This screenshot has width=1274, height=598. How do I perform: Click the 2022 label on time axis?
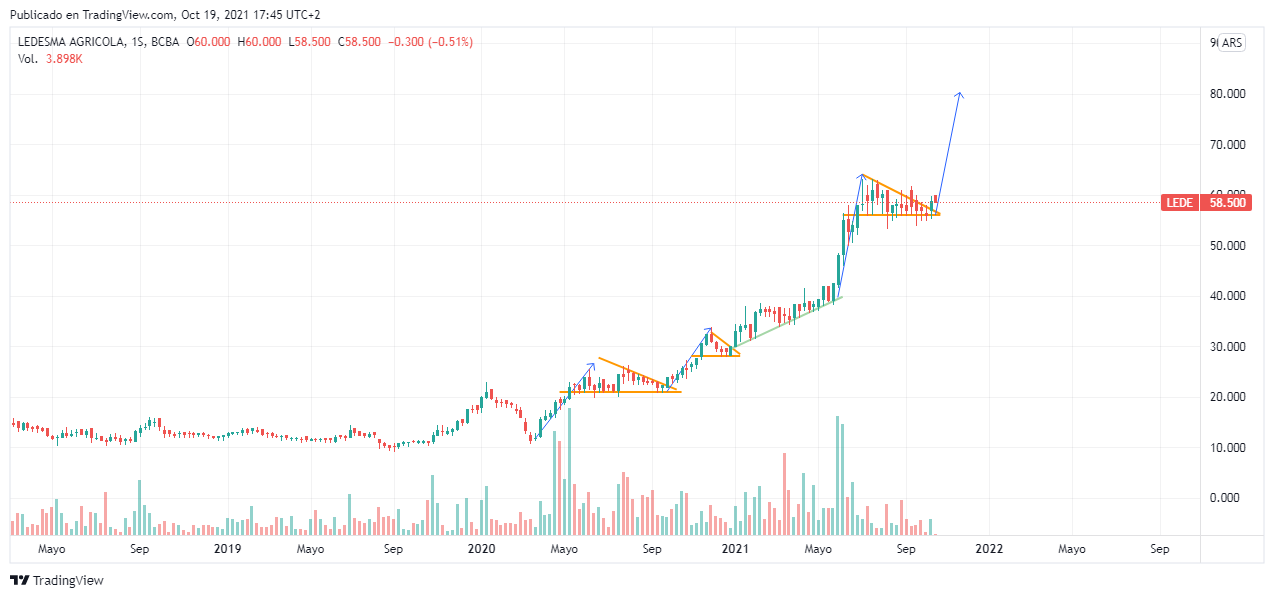click(x=989, y=549)
